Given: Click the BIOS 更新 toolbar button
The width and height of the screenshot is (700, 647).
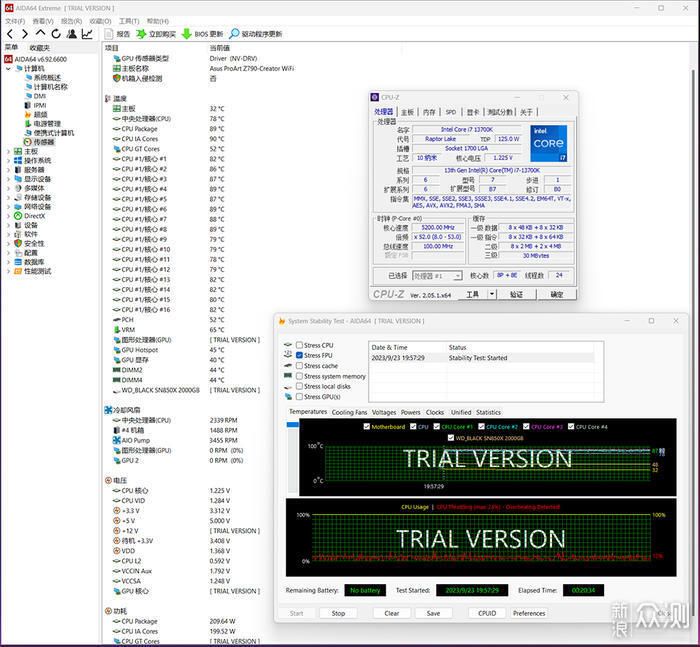Looking at the screenshot, I should pyautogui.click(x=203, y=34).
